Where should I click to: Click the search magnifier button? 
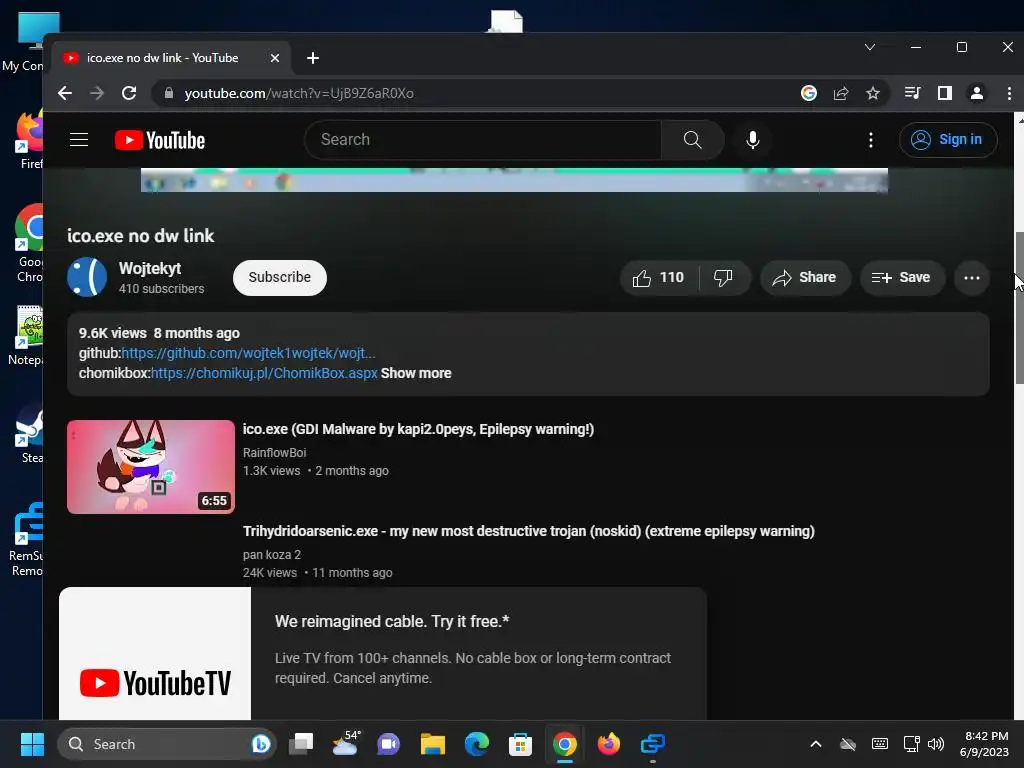point(692,140)
